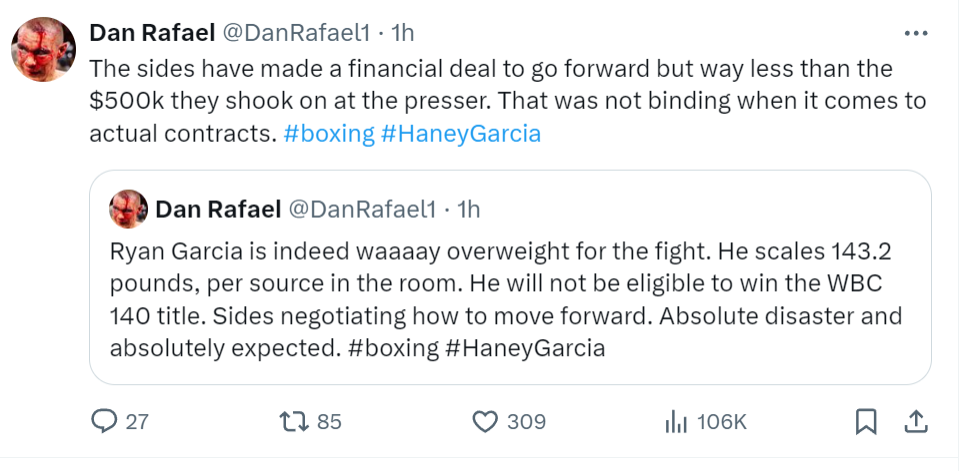Open the blue #HaneyGarcia hashtag
Viewport: 971px width, 471px height.
pos(461,133)
